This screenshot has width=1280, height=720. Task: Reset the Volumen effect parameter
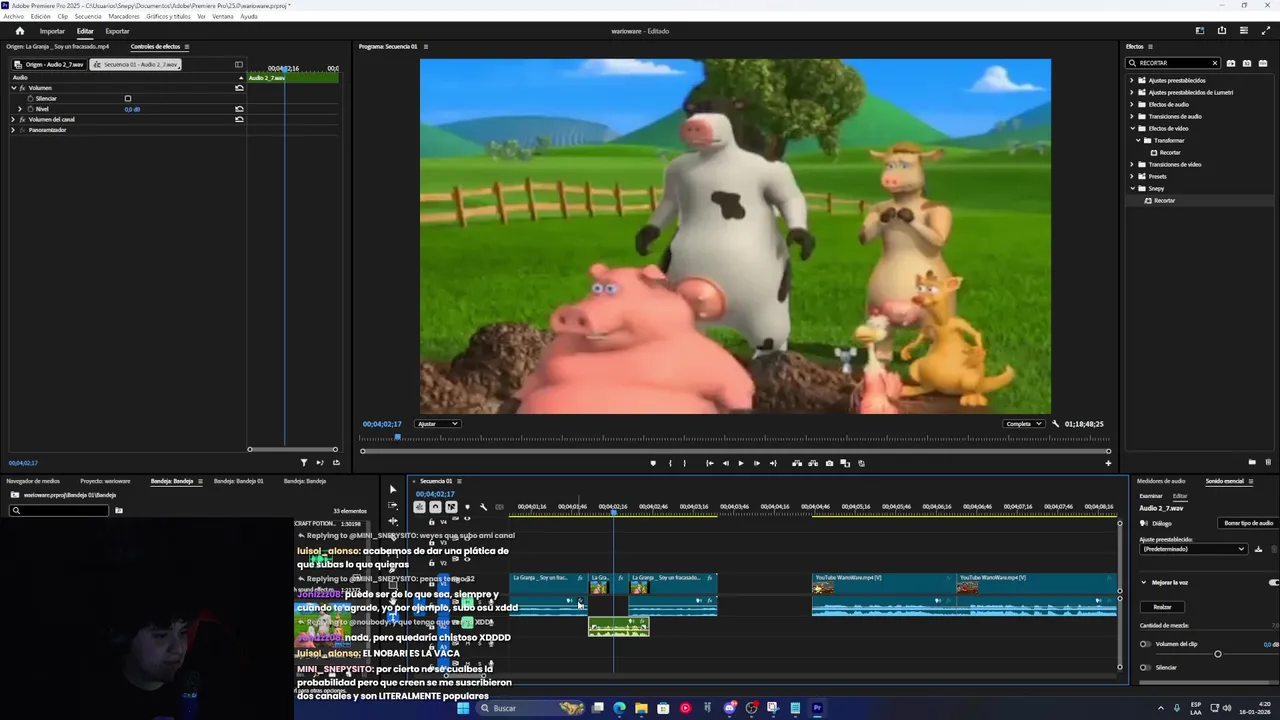pyautogui.click(x=239, y=88)
